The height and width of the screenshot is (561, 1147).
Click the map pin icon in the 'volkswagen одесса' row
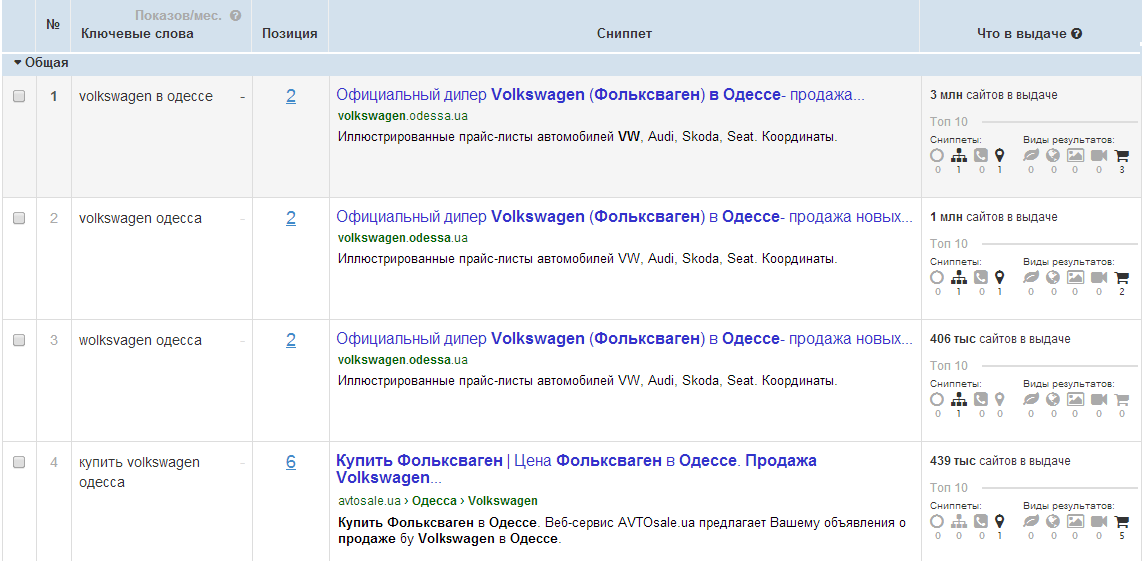click(x=1000, y=278)
